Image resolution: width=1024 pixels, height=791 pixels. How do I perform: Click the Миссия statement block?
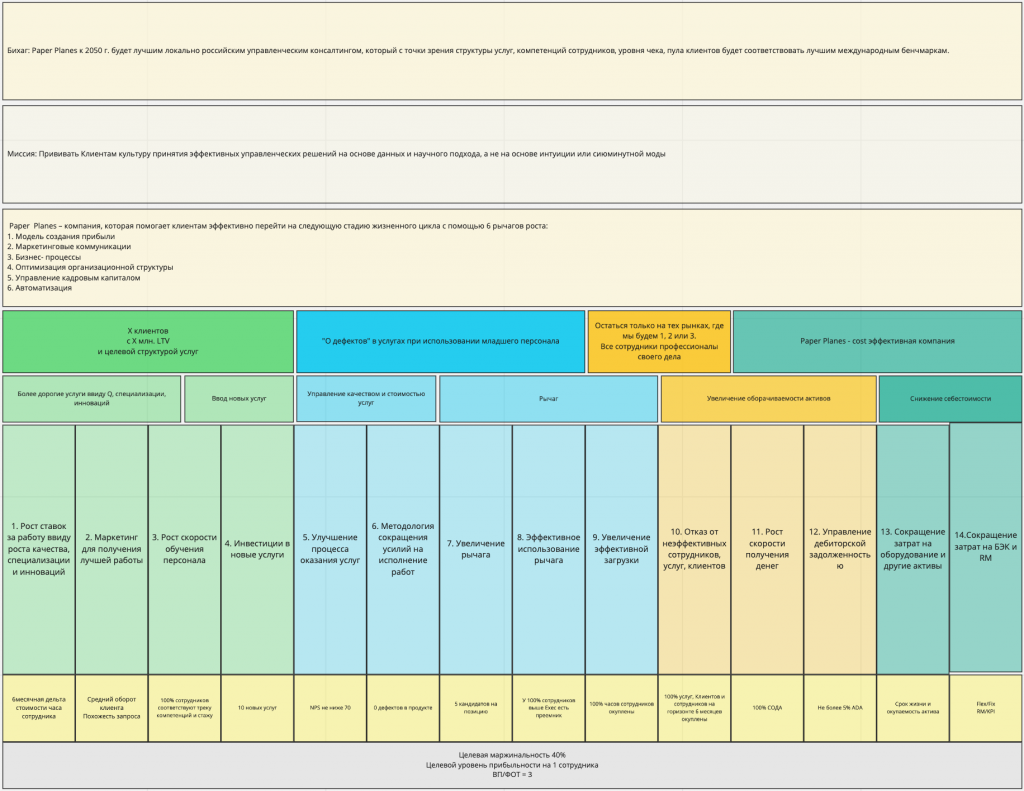(512, 154)
